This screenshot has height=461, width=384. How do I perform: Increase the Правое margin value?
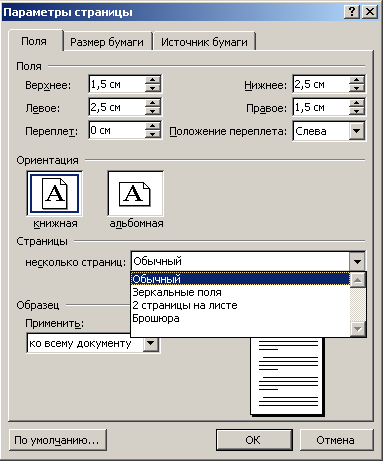coord(357,103)
